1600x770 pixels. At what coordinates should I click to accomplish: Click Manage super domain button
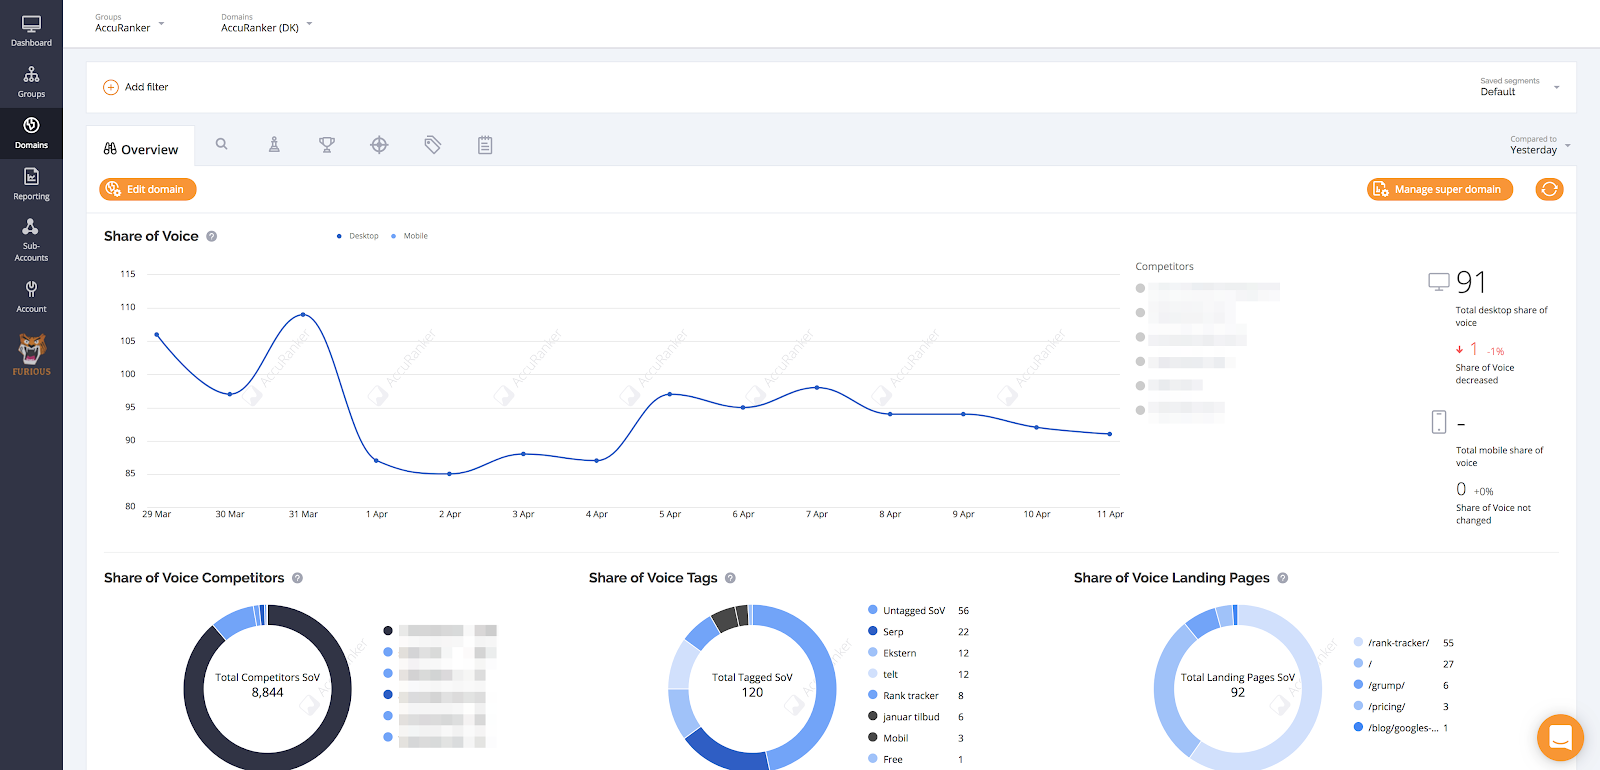pyautogui.click(x=1440, y=189)
